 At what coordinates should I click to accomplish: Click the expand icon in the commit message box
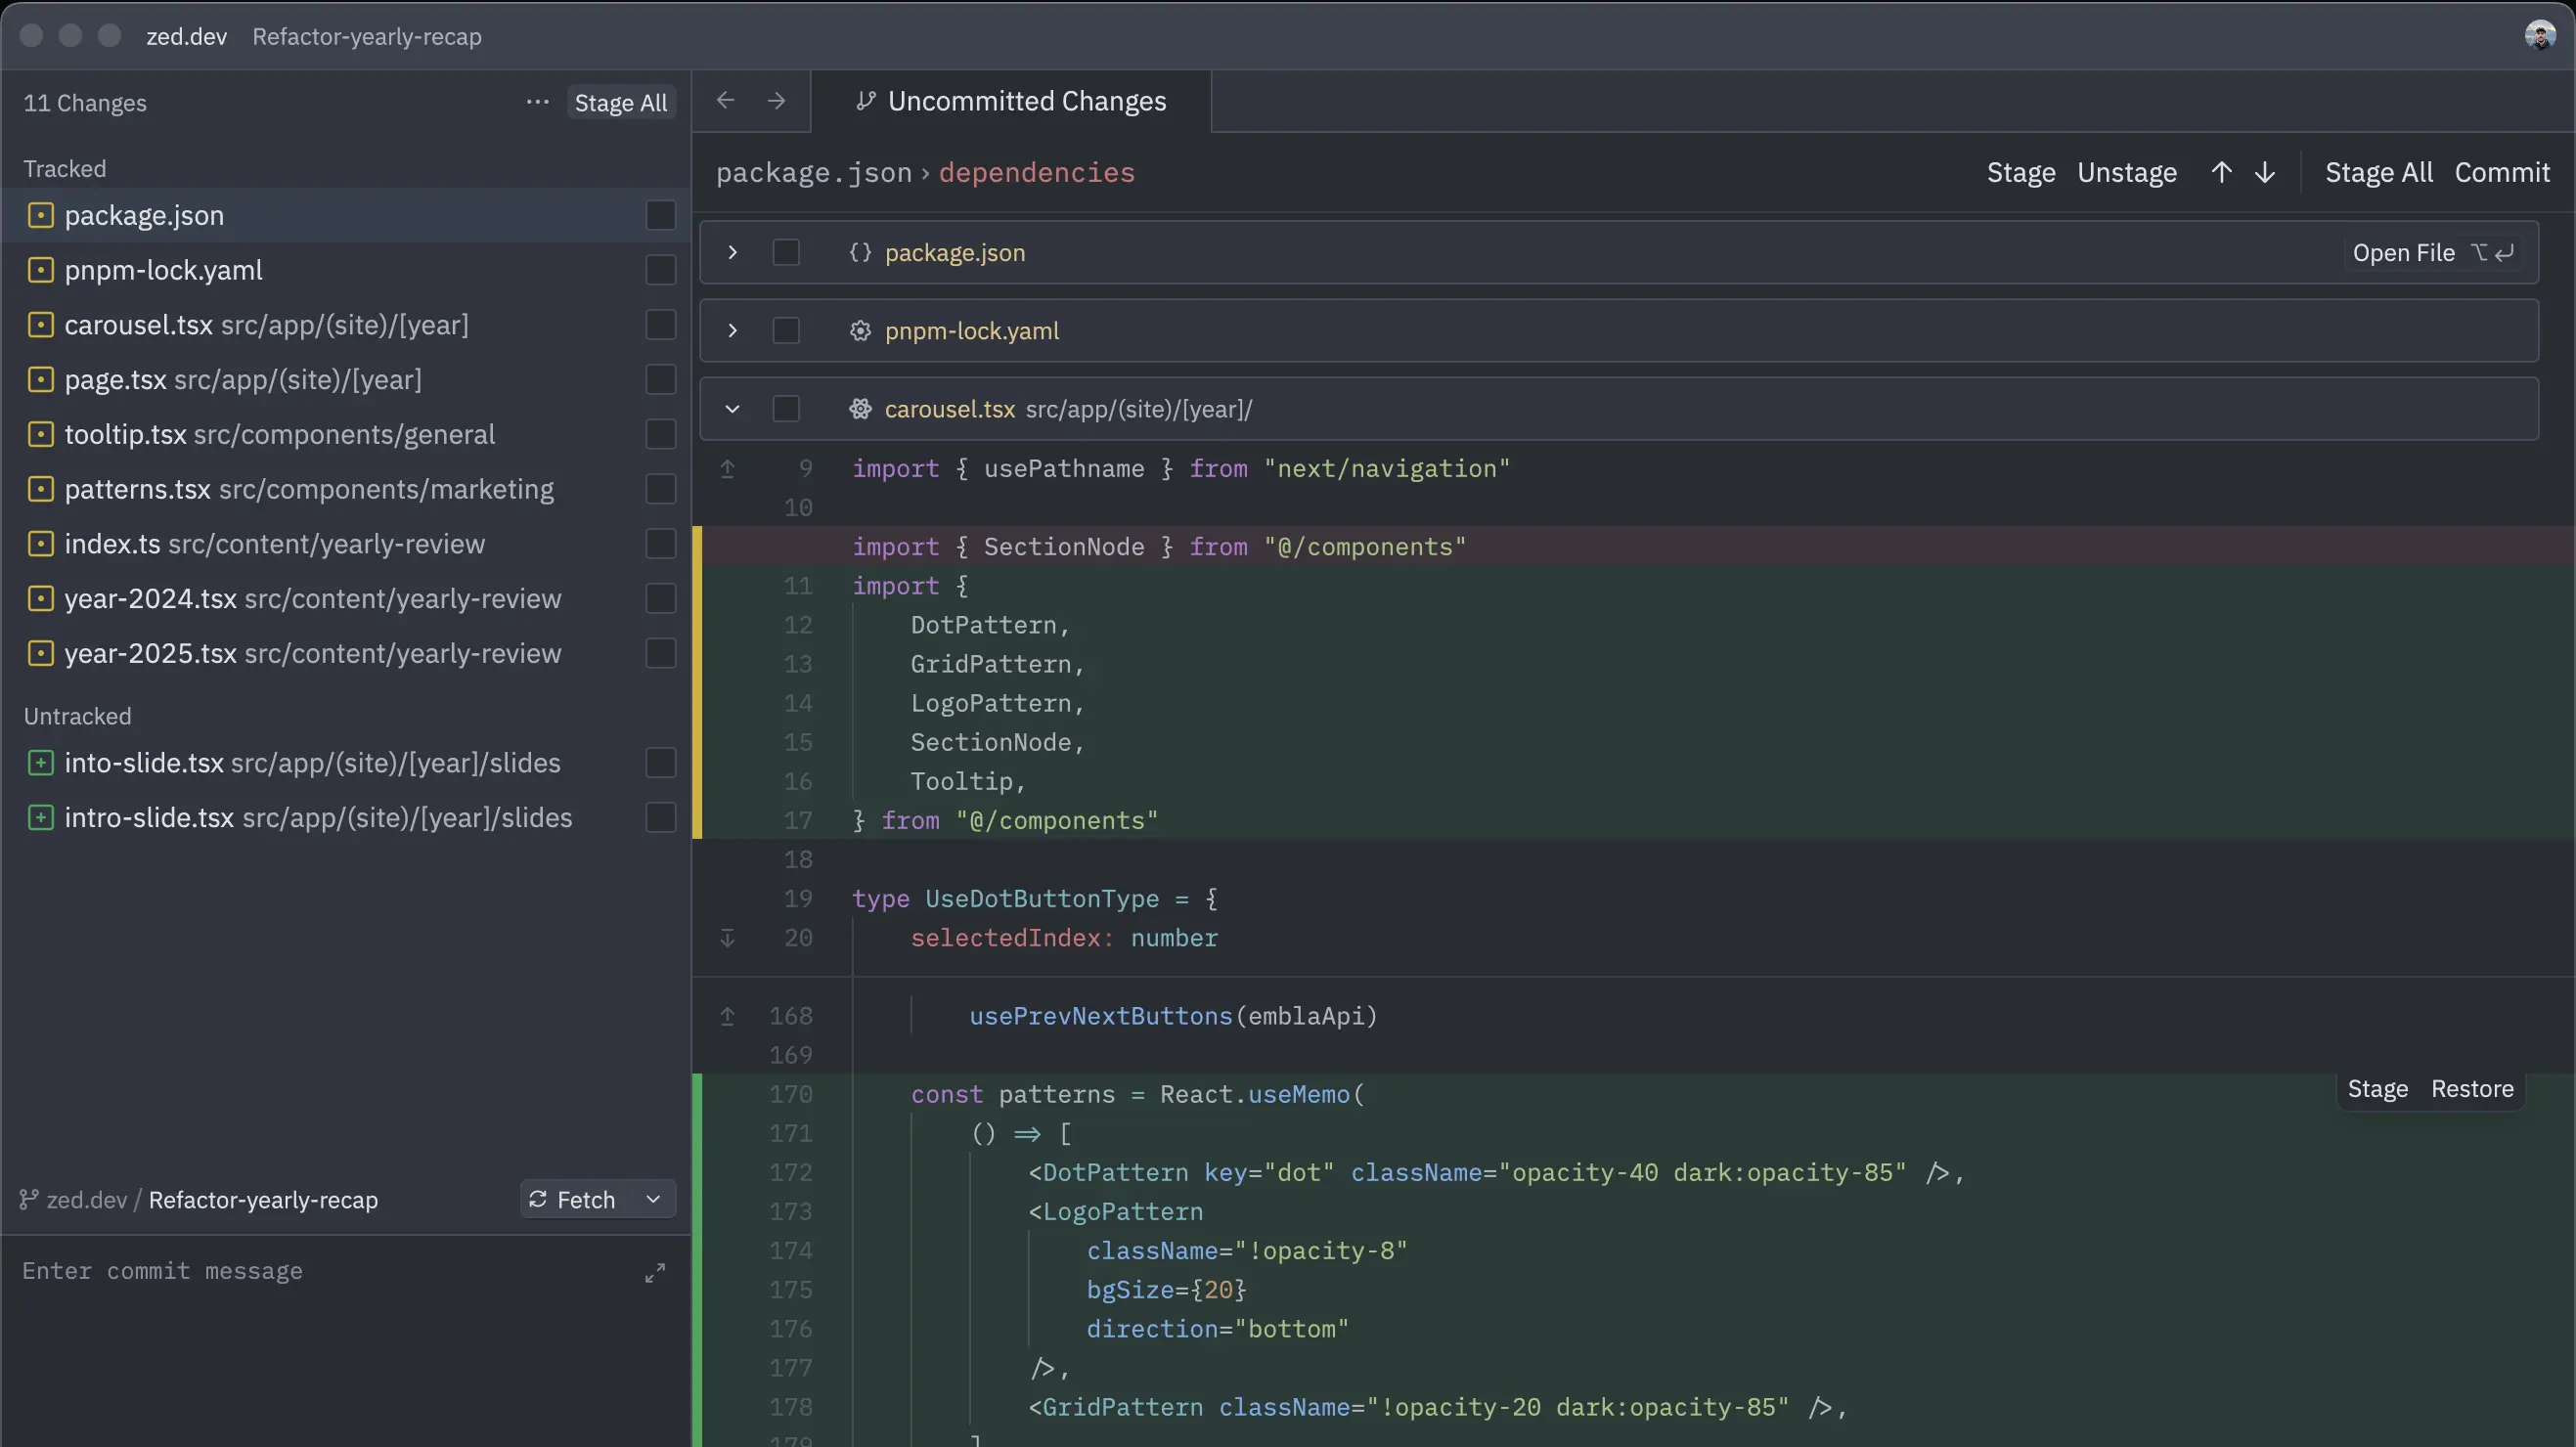(655, 1272)
